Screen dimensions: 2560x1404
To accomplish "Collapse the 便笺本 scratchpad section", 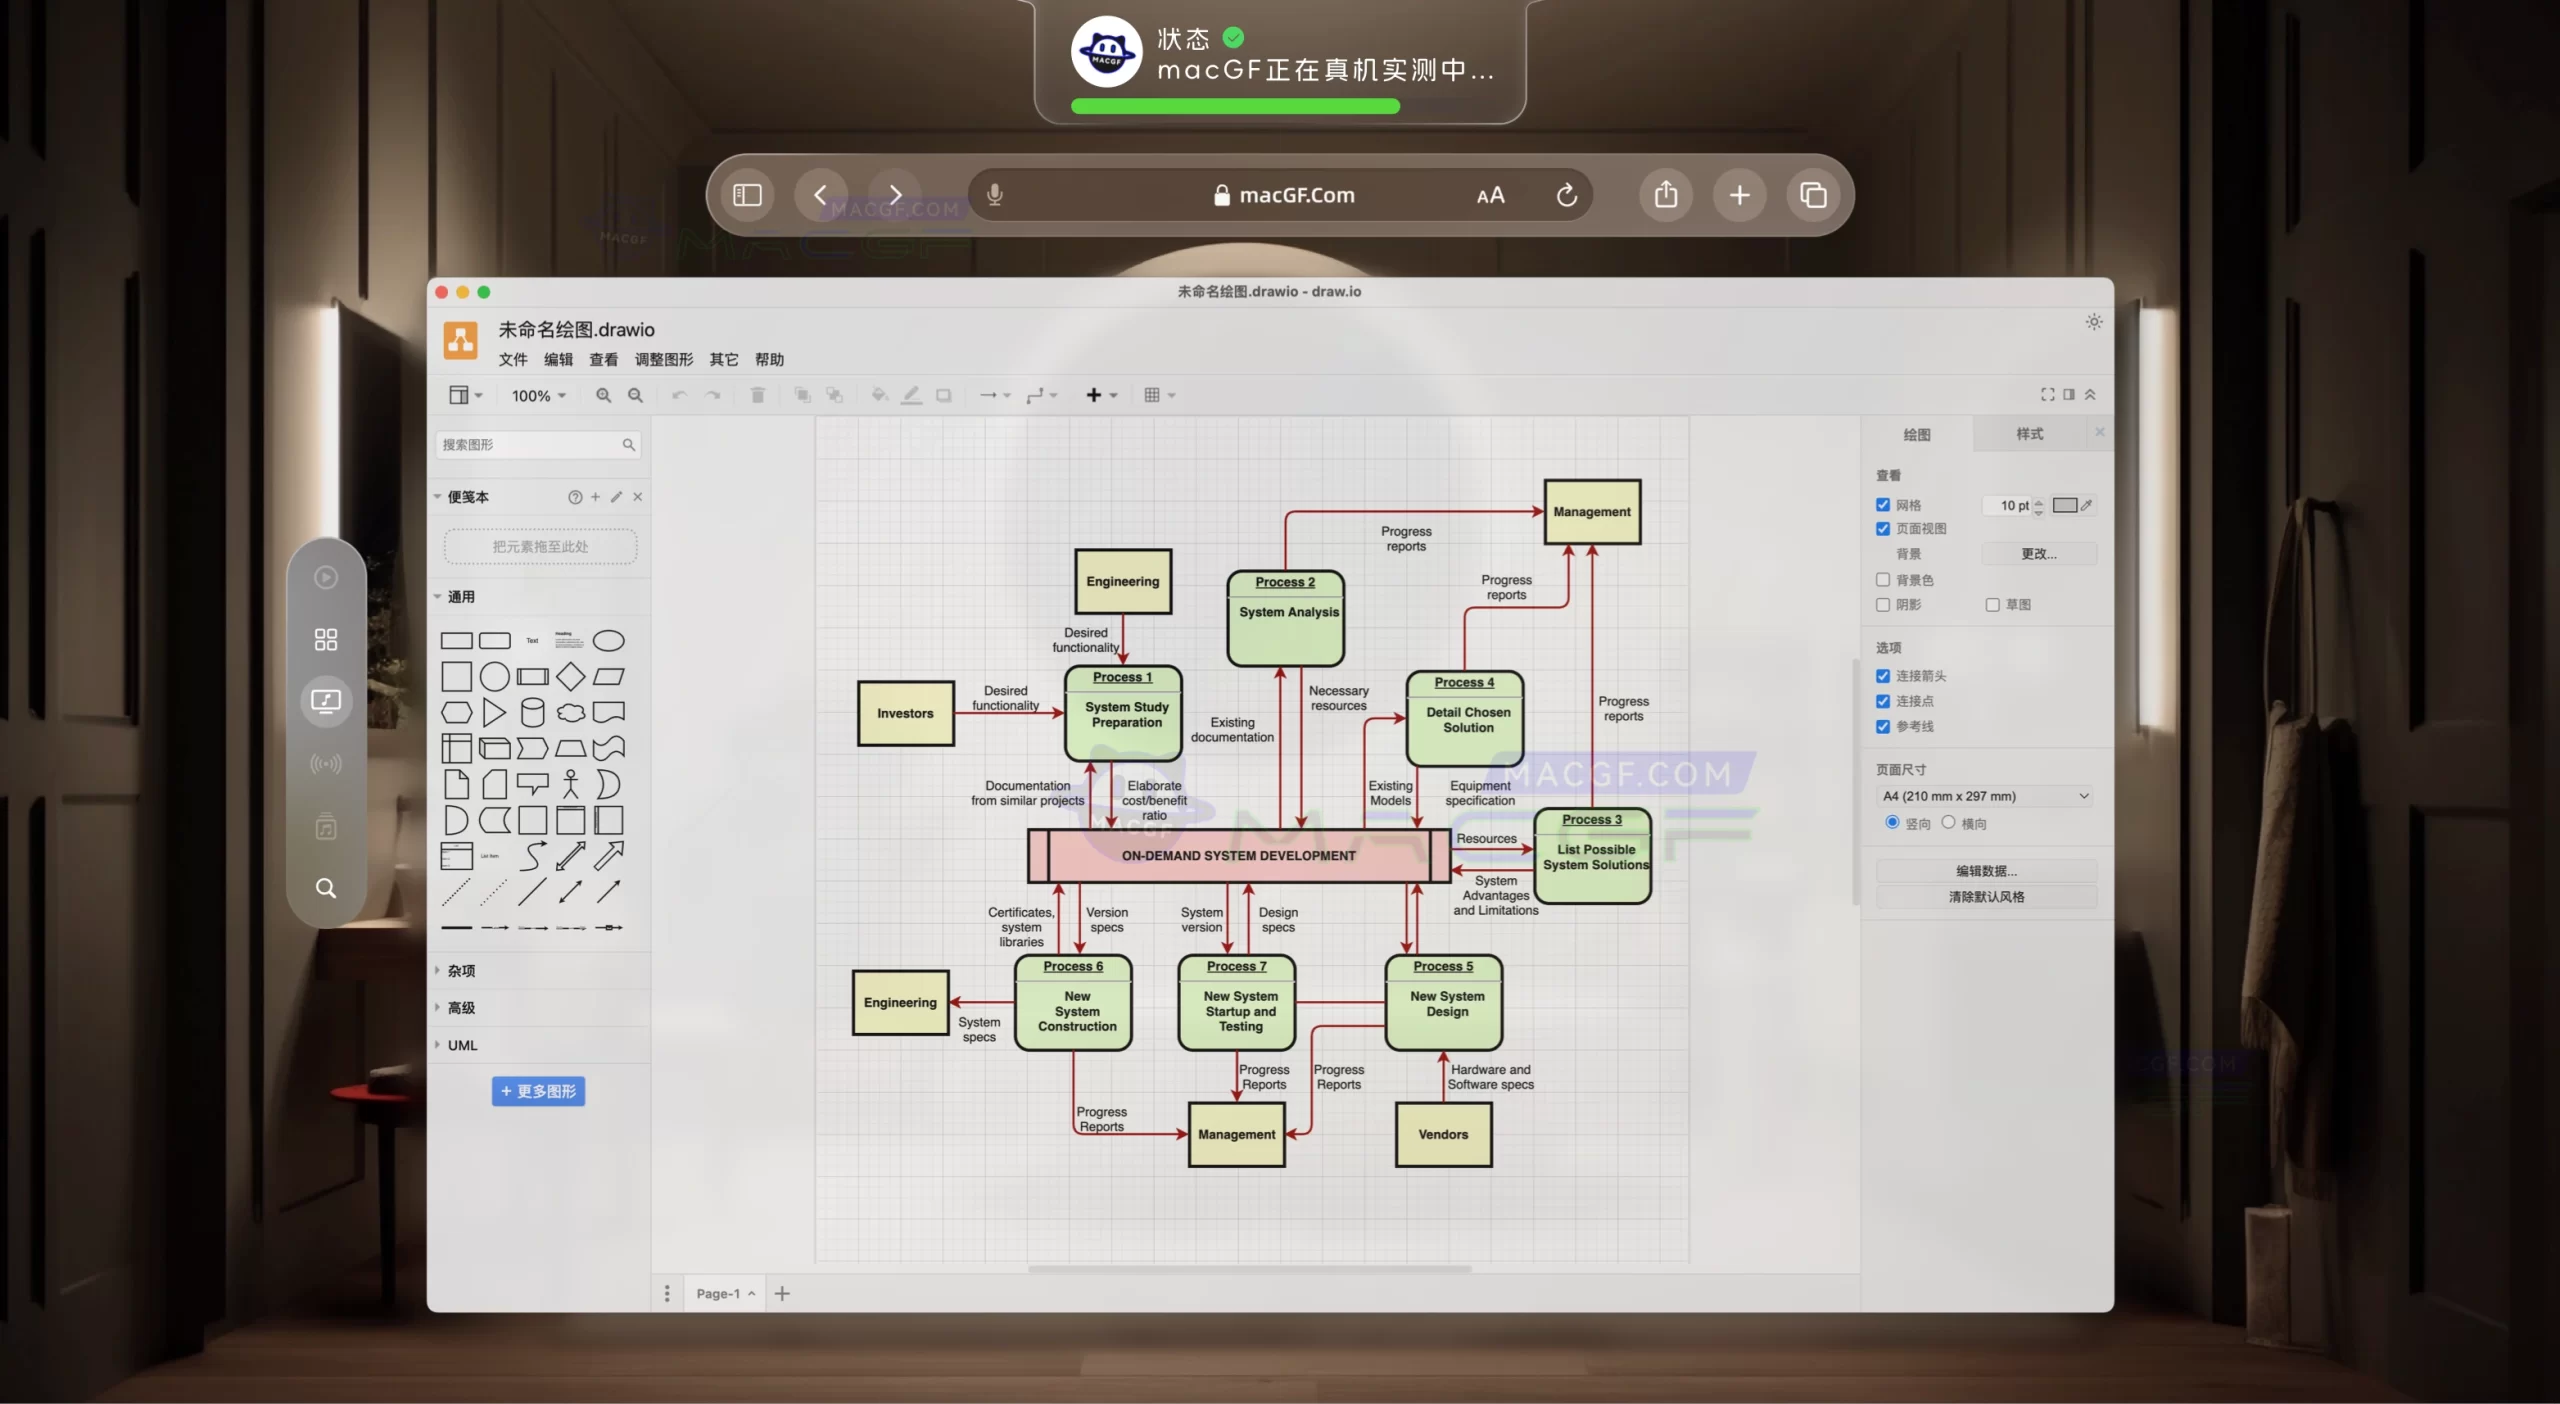I will (438, 496).
